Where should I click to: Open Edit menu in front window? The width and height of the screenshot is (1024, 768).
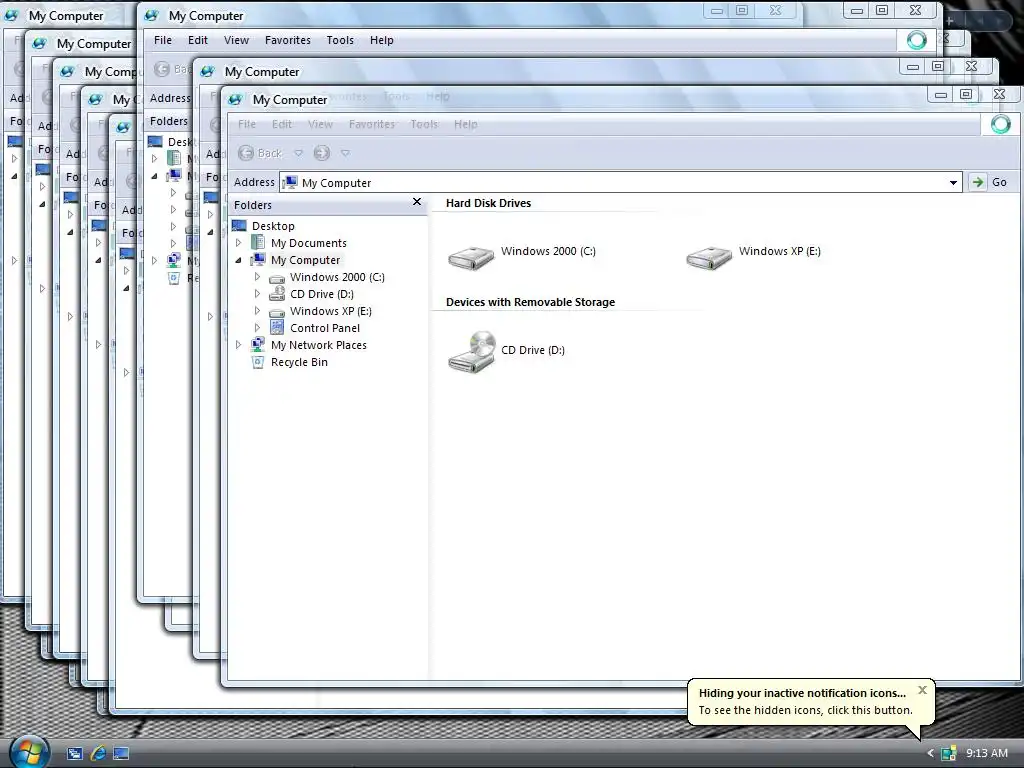click(281, 124)
